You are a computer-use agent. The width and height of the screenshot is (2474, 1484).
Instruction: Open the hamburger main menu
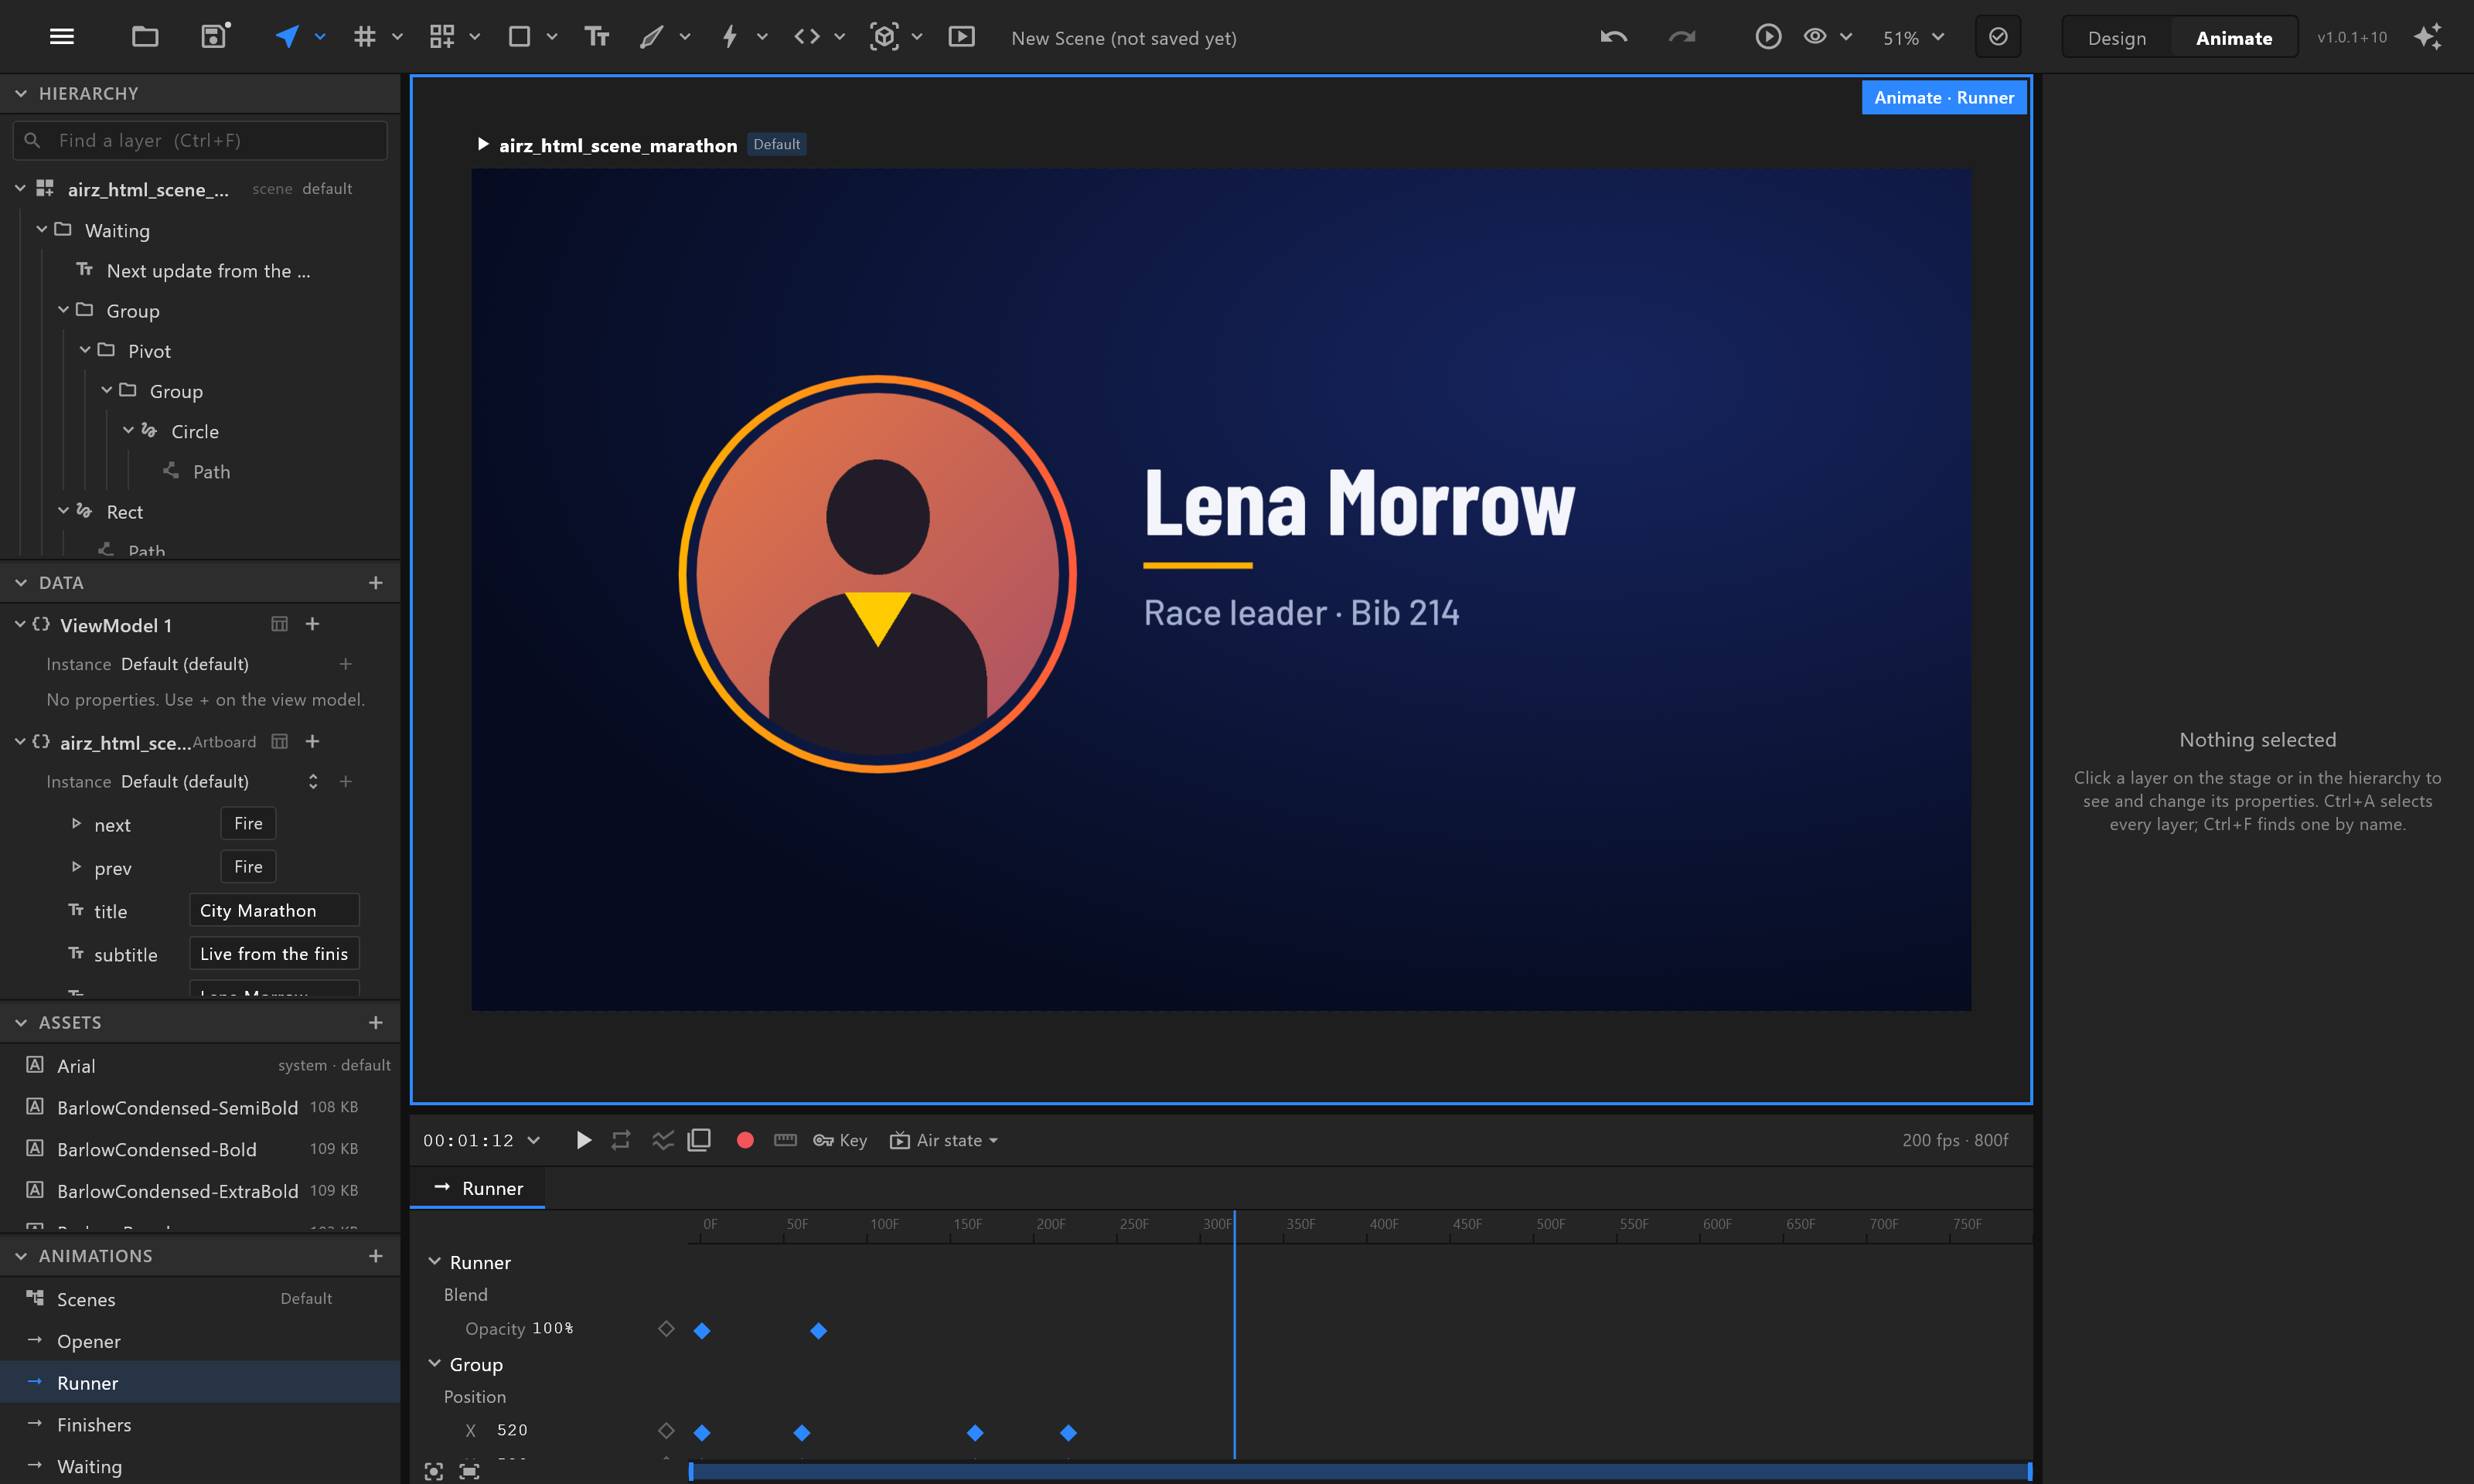(x=62, y=37)
